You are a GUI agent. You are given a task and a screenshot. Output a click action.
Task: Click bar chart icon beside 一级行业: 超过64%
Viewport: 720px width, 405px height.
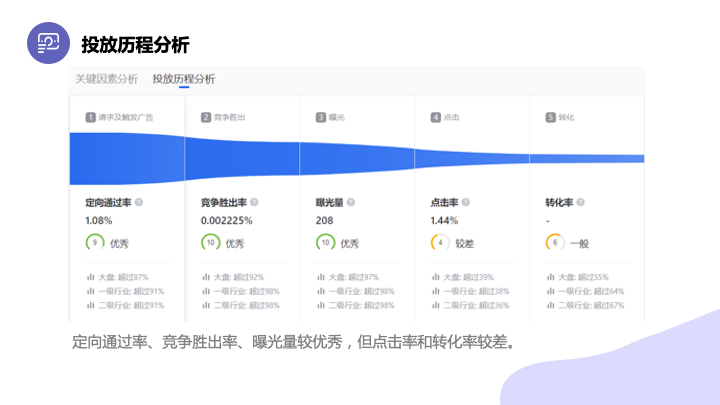550,291
